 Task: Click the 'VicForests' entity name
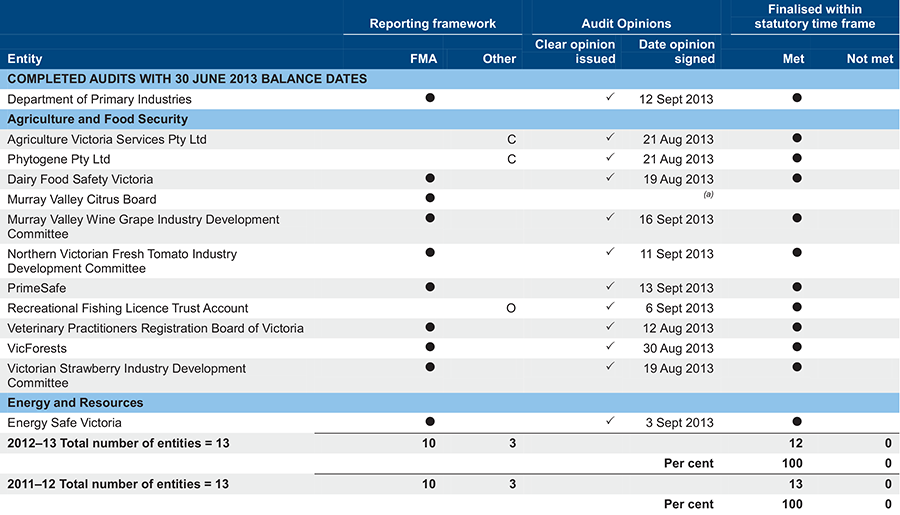point(37,349)
